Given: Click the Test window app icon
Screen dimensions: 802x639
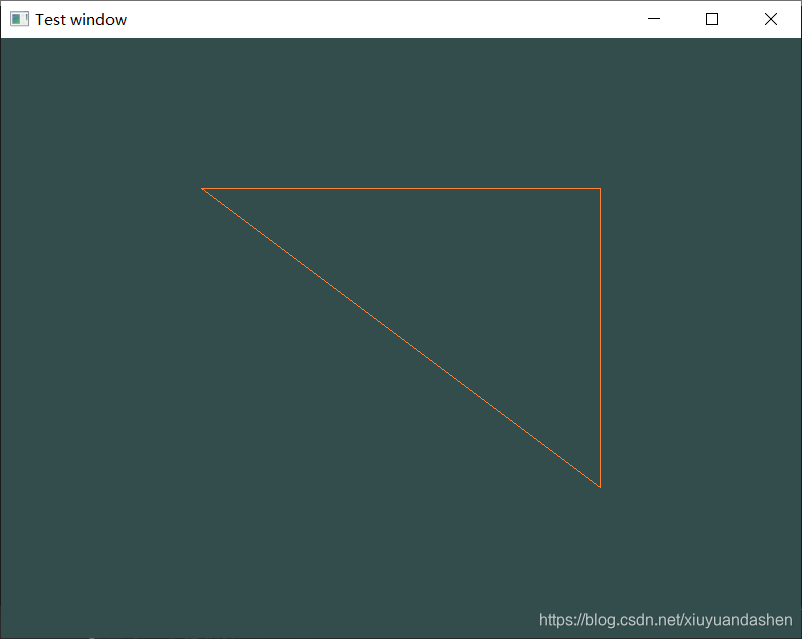Looking at the screenshot, I should tap(19, 19).
